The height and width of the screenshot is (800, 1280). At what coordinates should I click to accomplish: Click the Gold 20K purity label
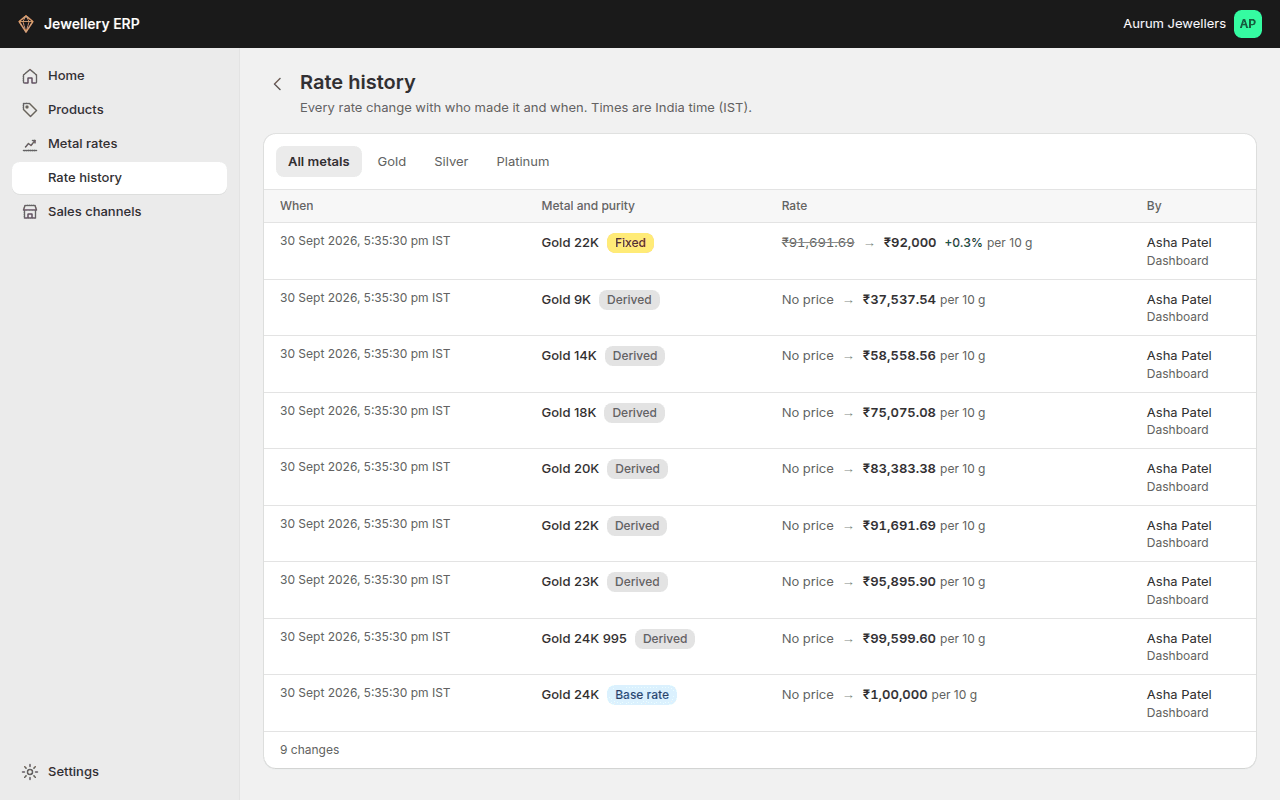point(571,469)
